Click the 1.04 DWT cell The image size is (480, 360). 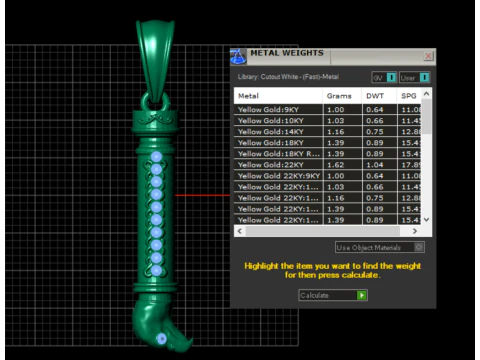pyautogui.click(x=379, y=165)
